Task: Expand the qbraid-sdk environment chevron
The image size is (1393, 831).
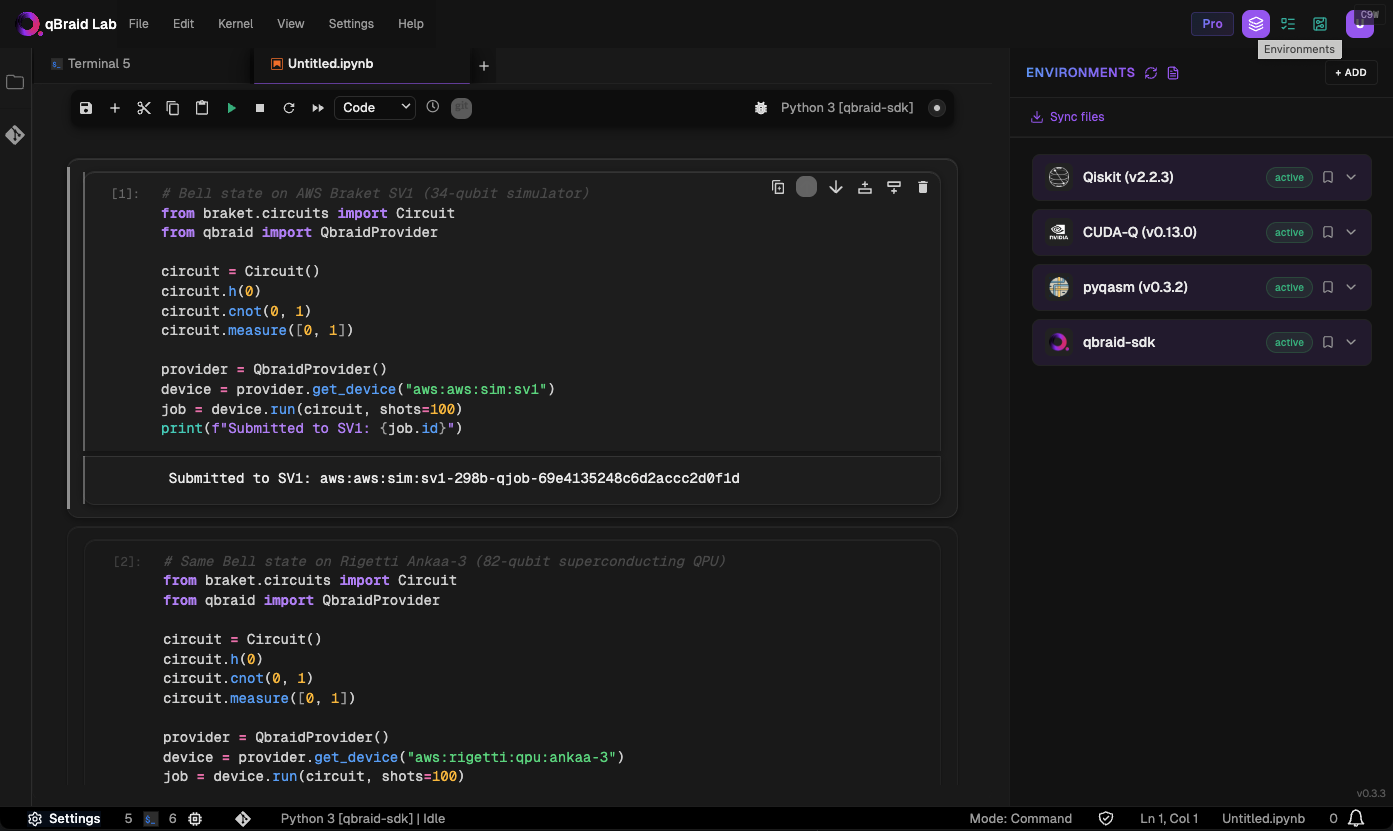Action: point(1351,342)
